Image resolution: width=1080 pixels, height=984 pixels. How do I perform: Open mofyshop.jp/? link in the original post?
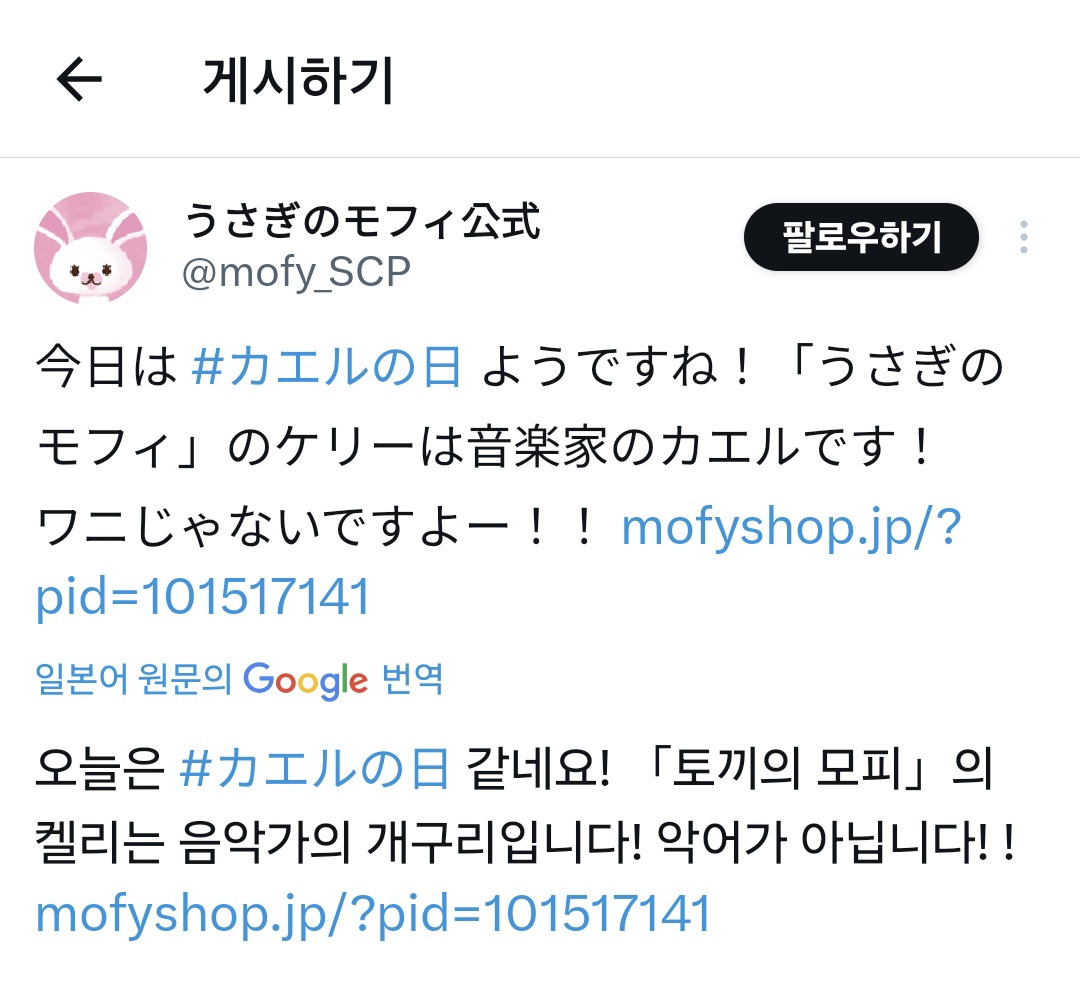click(x=791, y=528)
